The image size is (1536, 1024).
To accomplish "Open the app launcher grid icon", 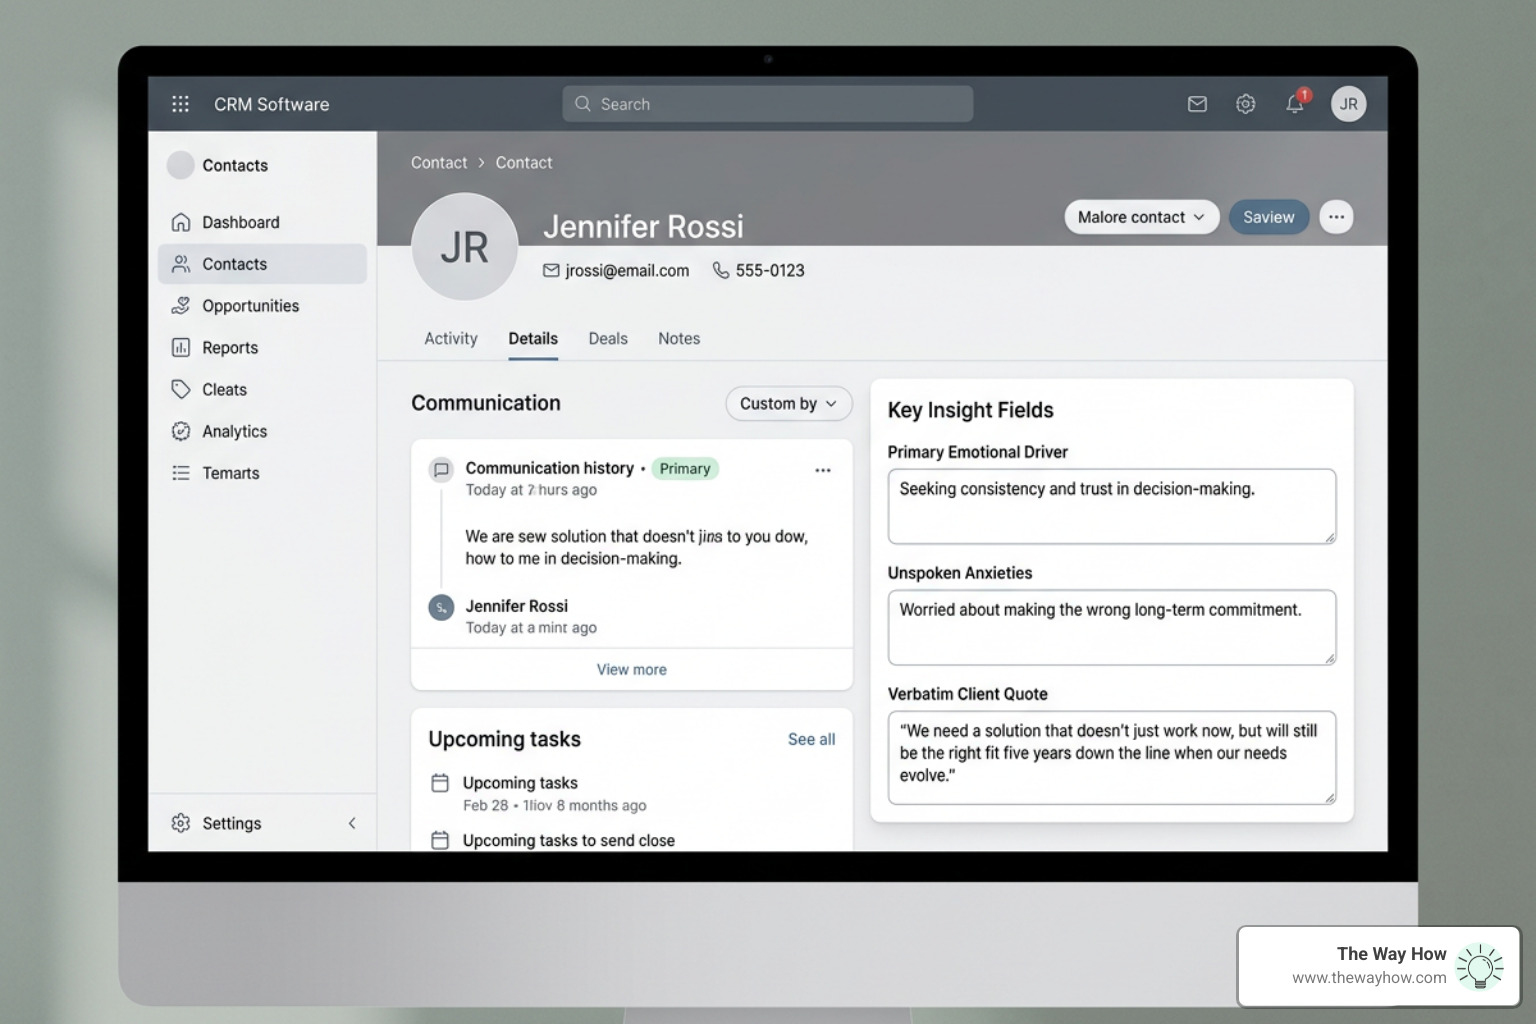I will click(x=180, y=104).
